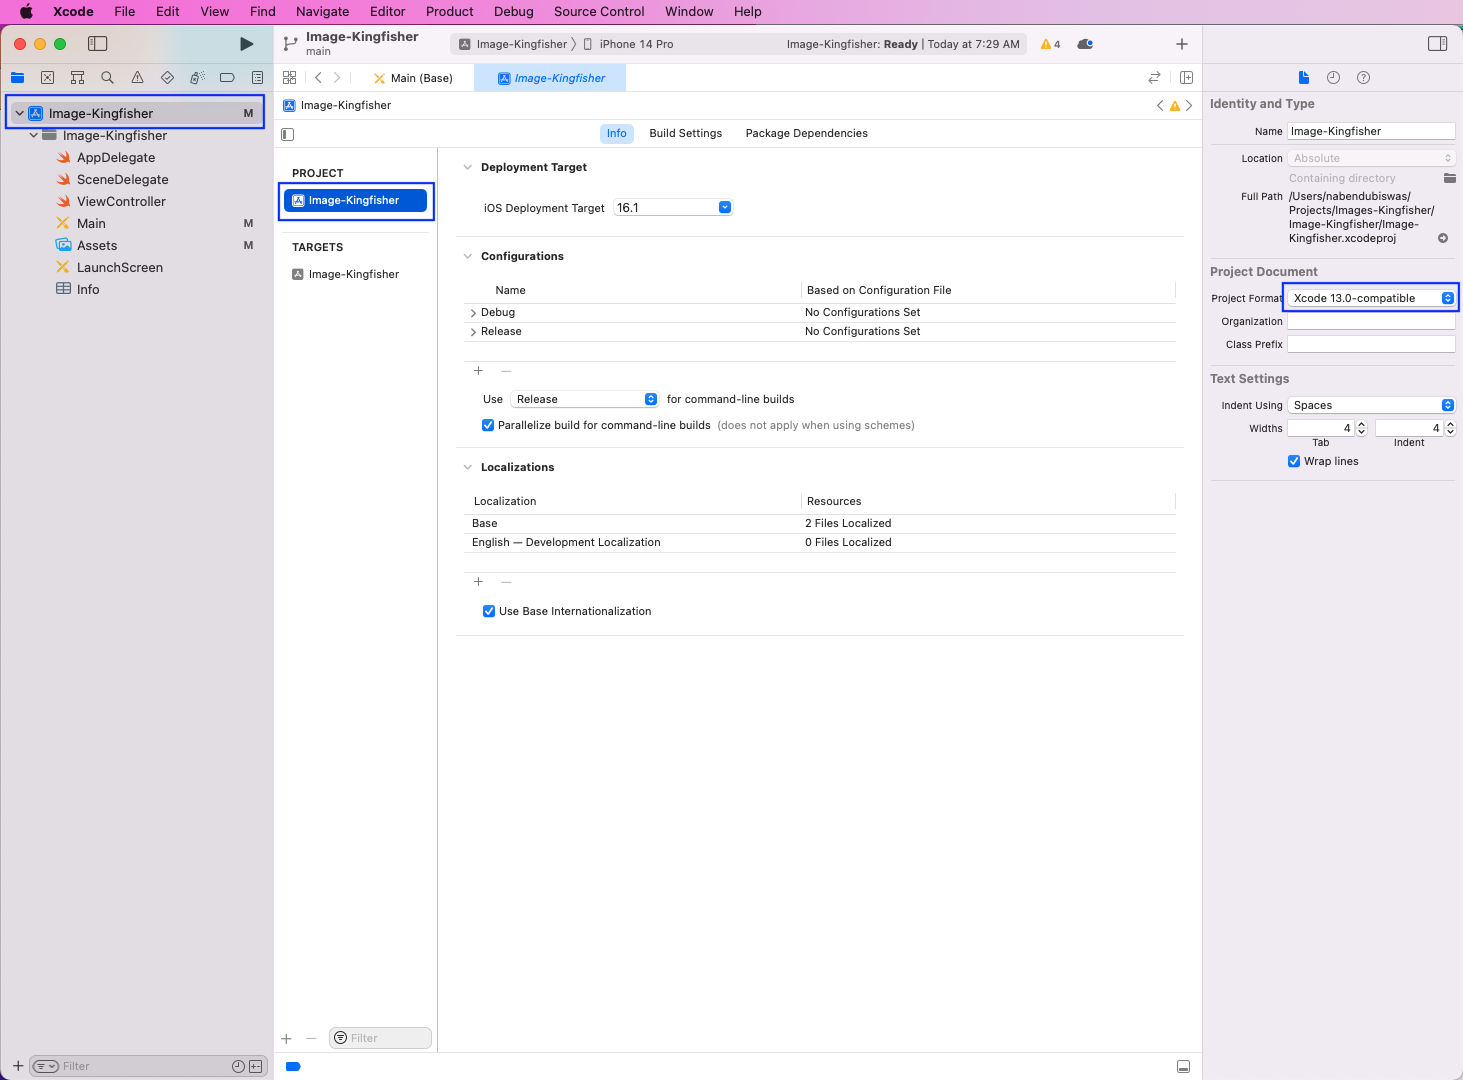
Task: Expand Release configuration row
Action: [x=473, y=332]
